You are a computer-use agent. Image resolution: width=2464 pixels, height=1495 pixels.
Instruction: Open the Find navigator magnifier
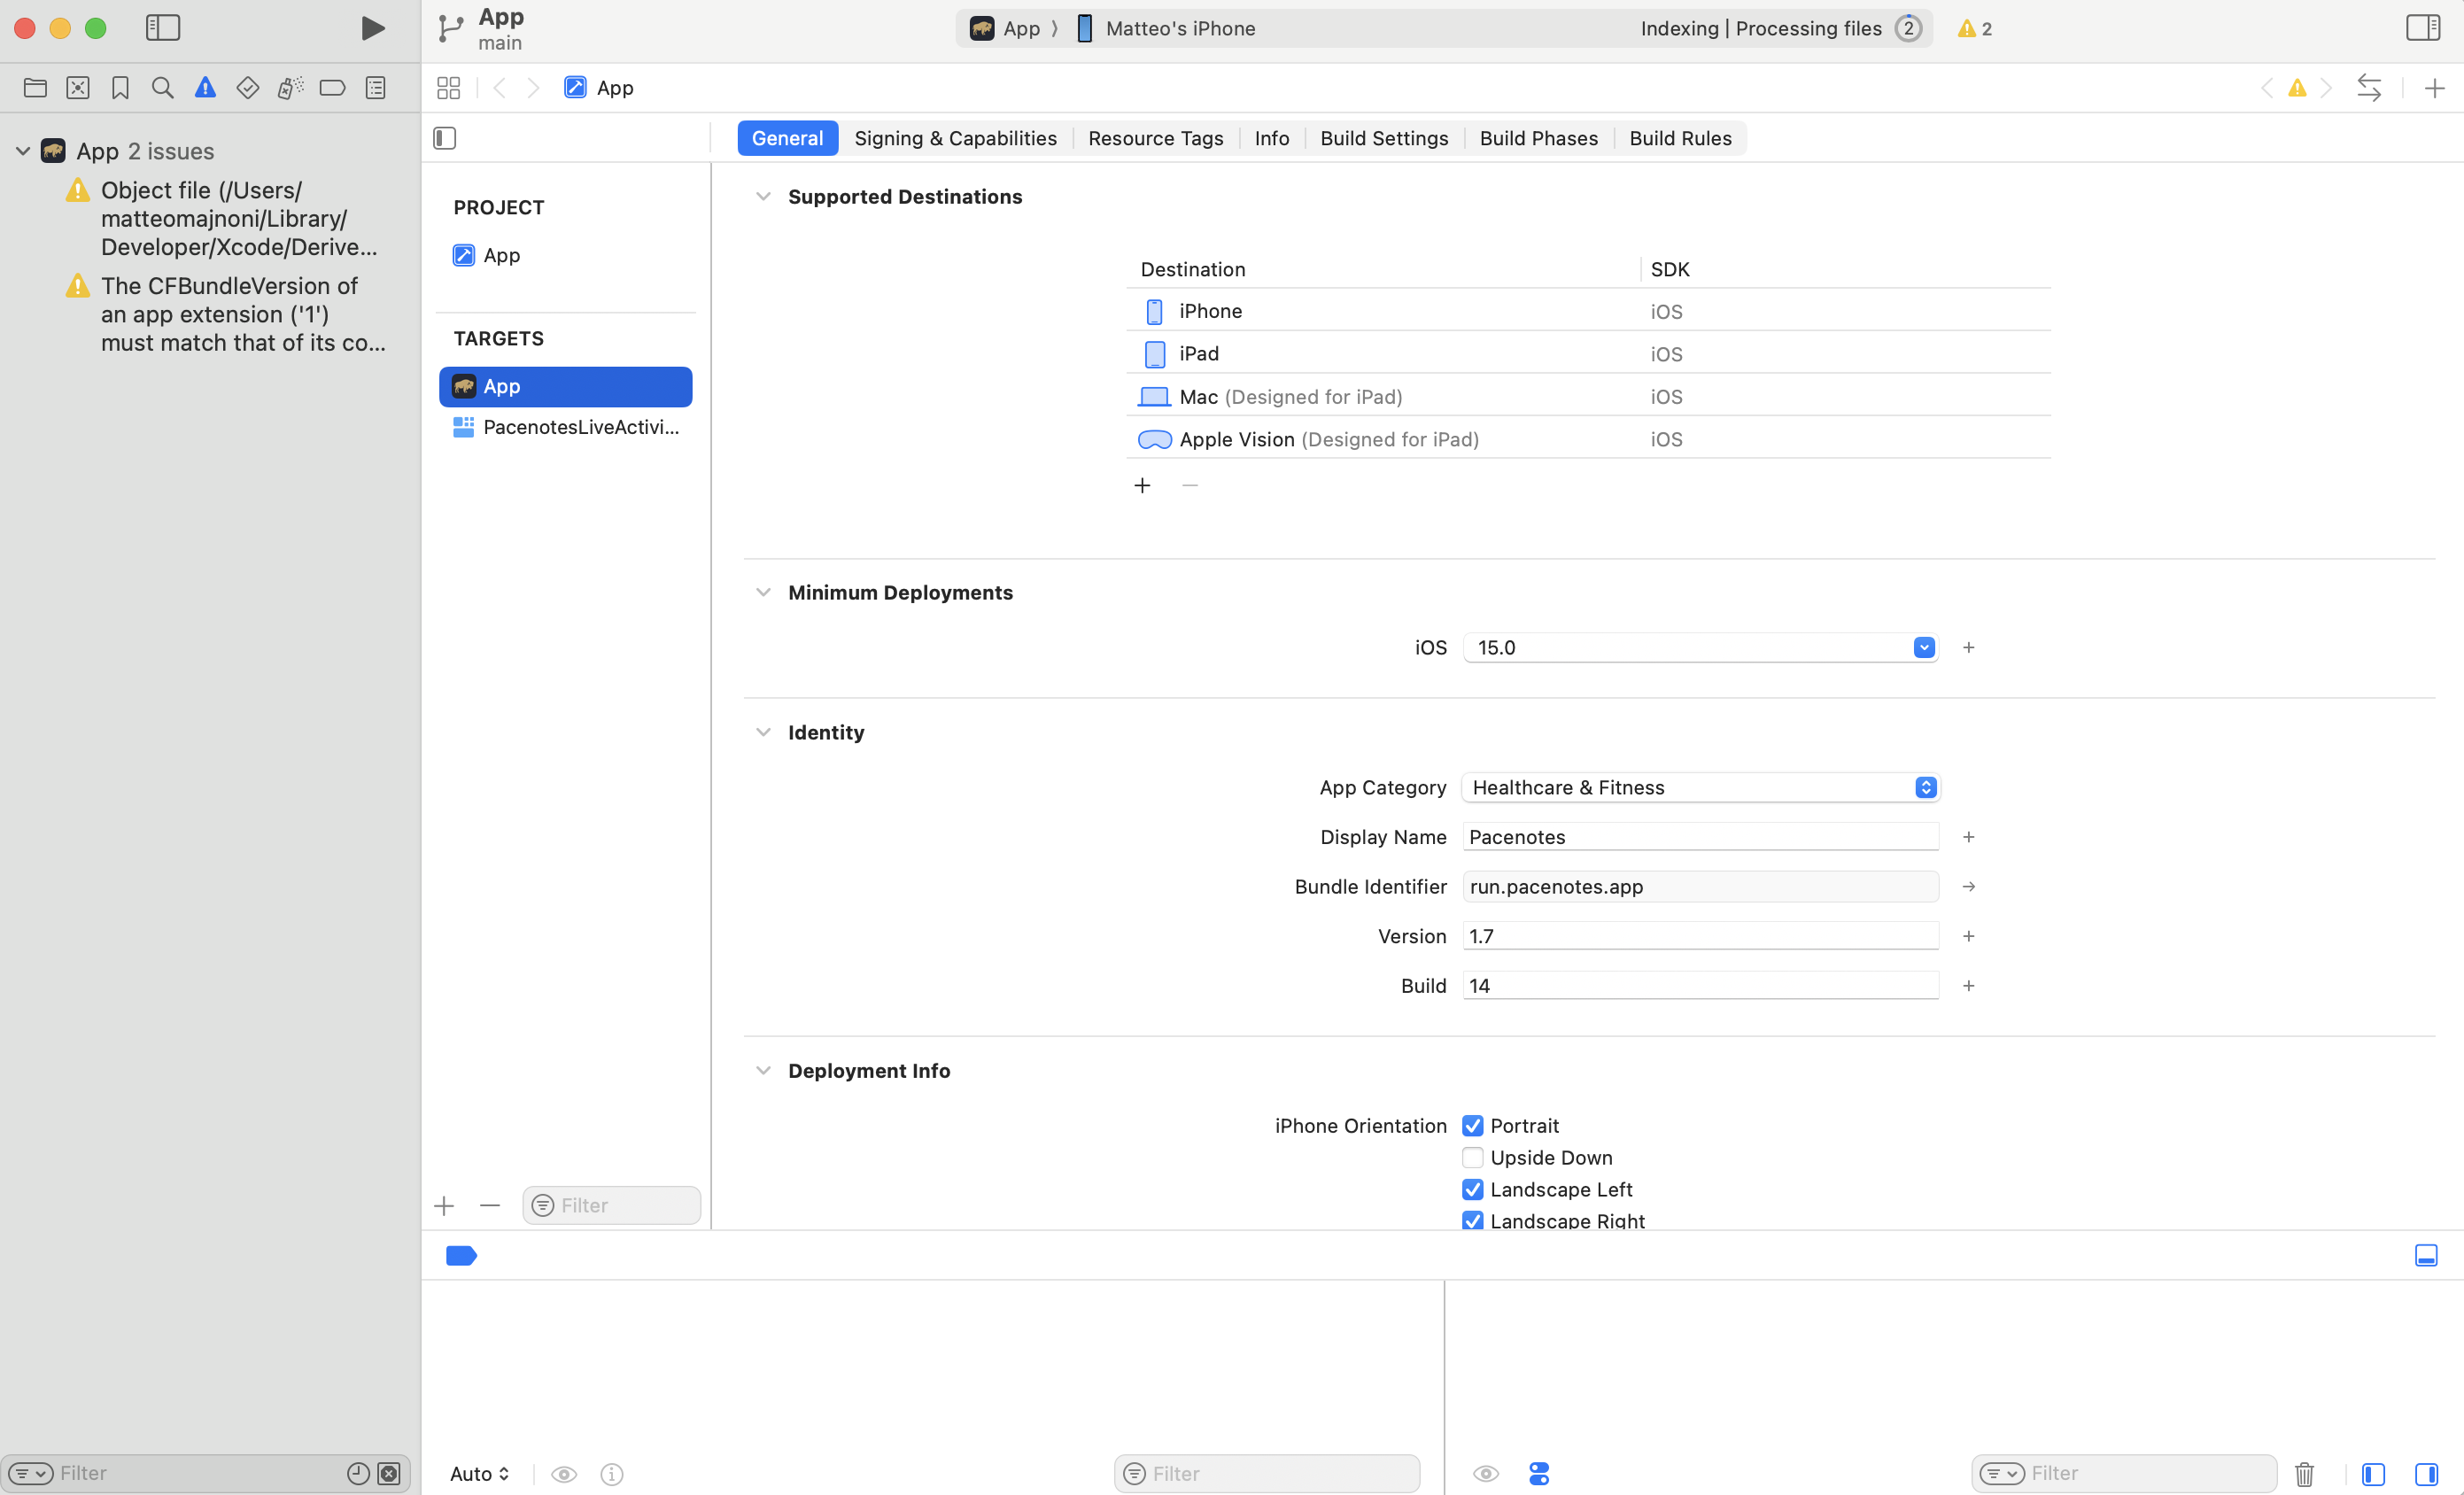click(x=162, y=88)
